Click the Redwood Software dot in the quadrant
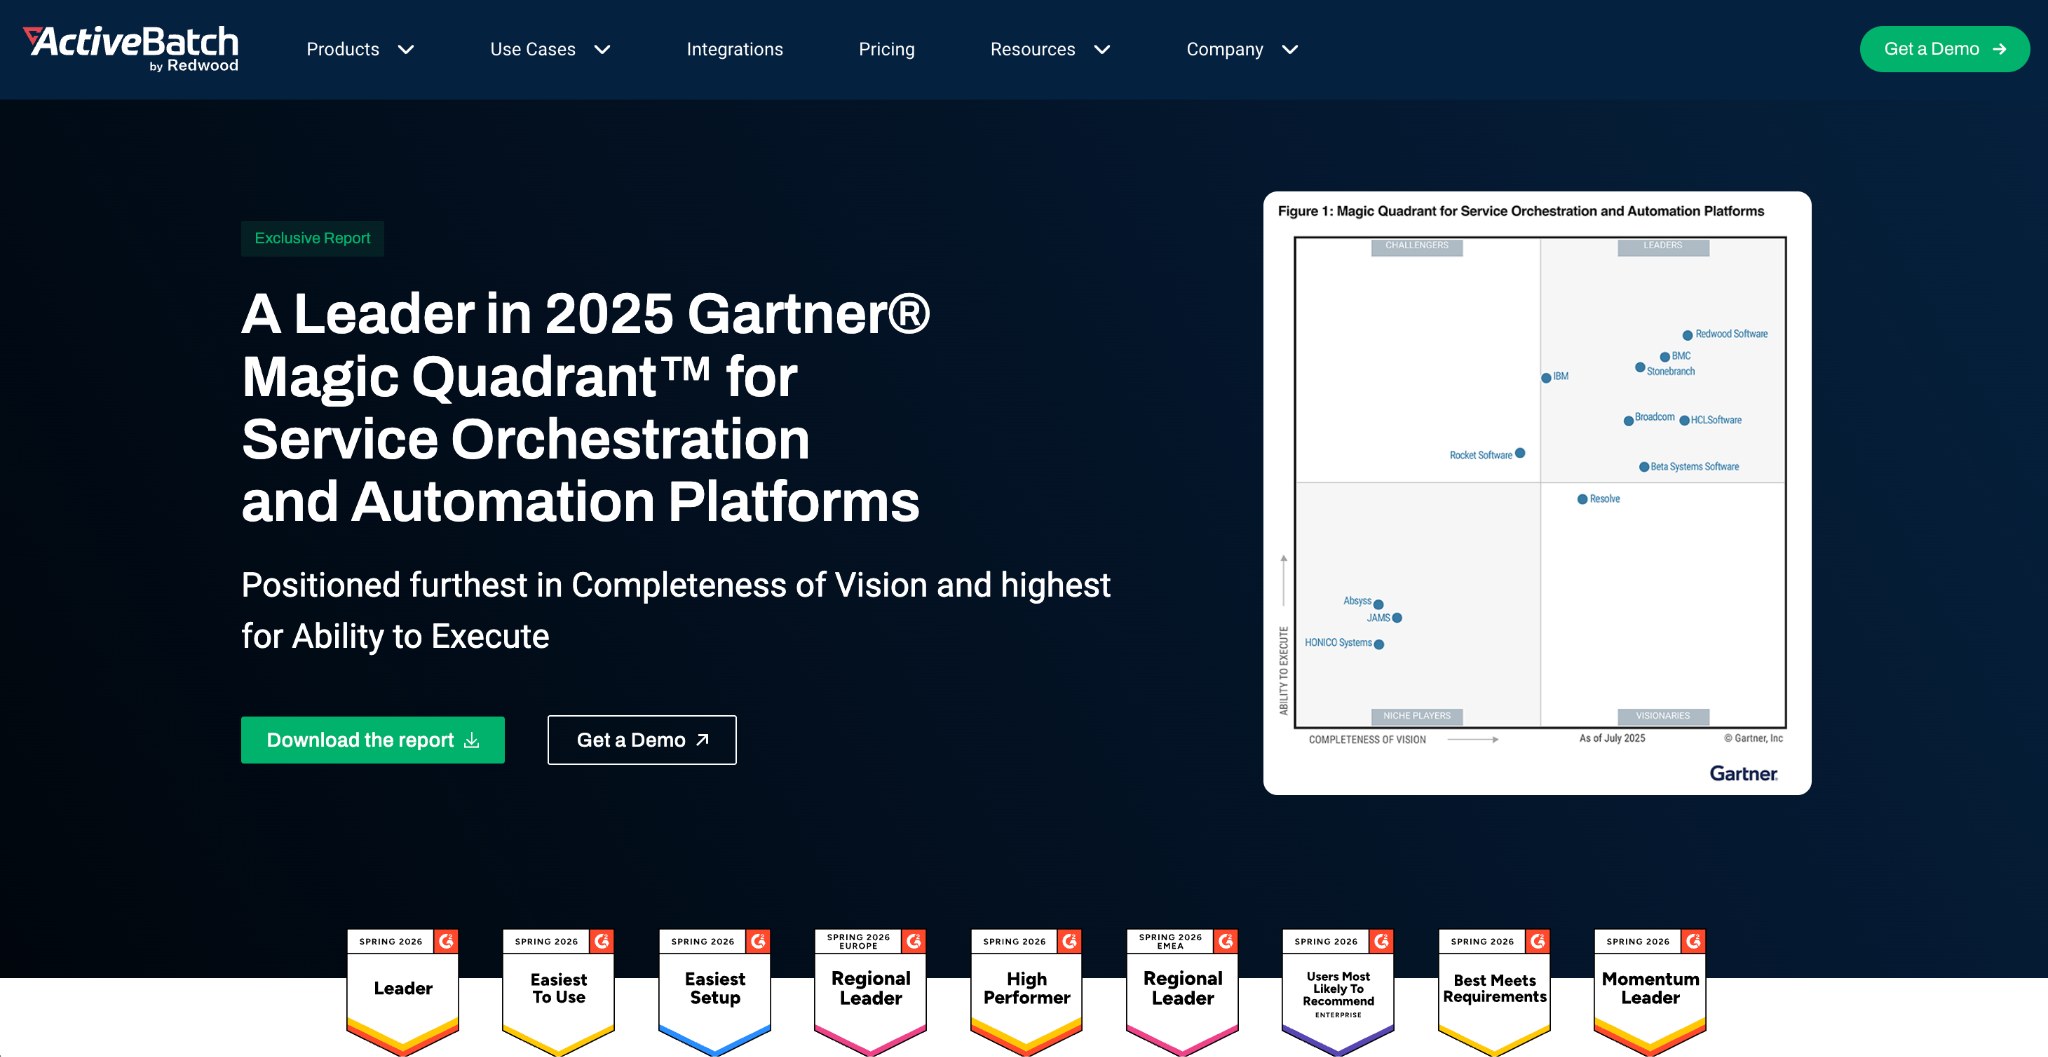 (x=1687, y=335)
